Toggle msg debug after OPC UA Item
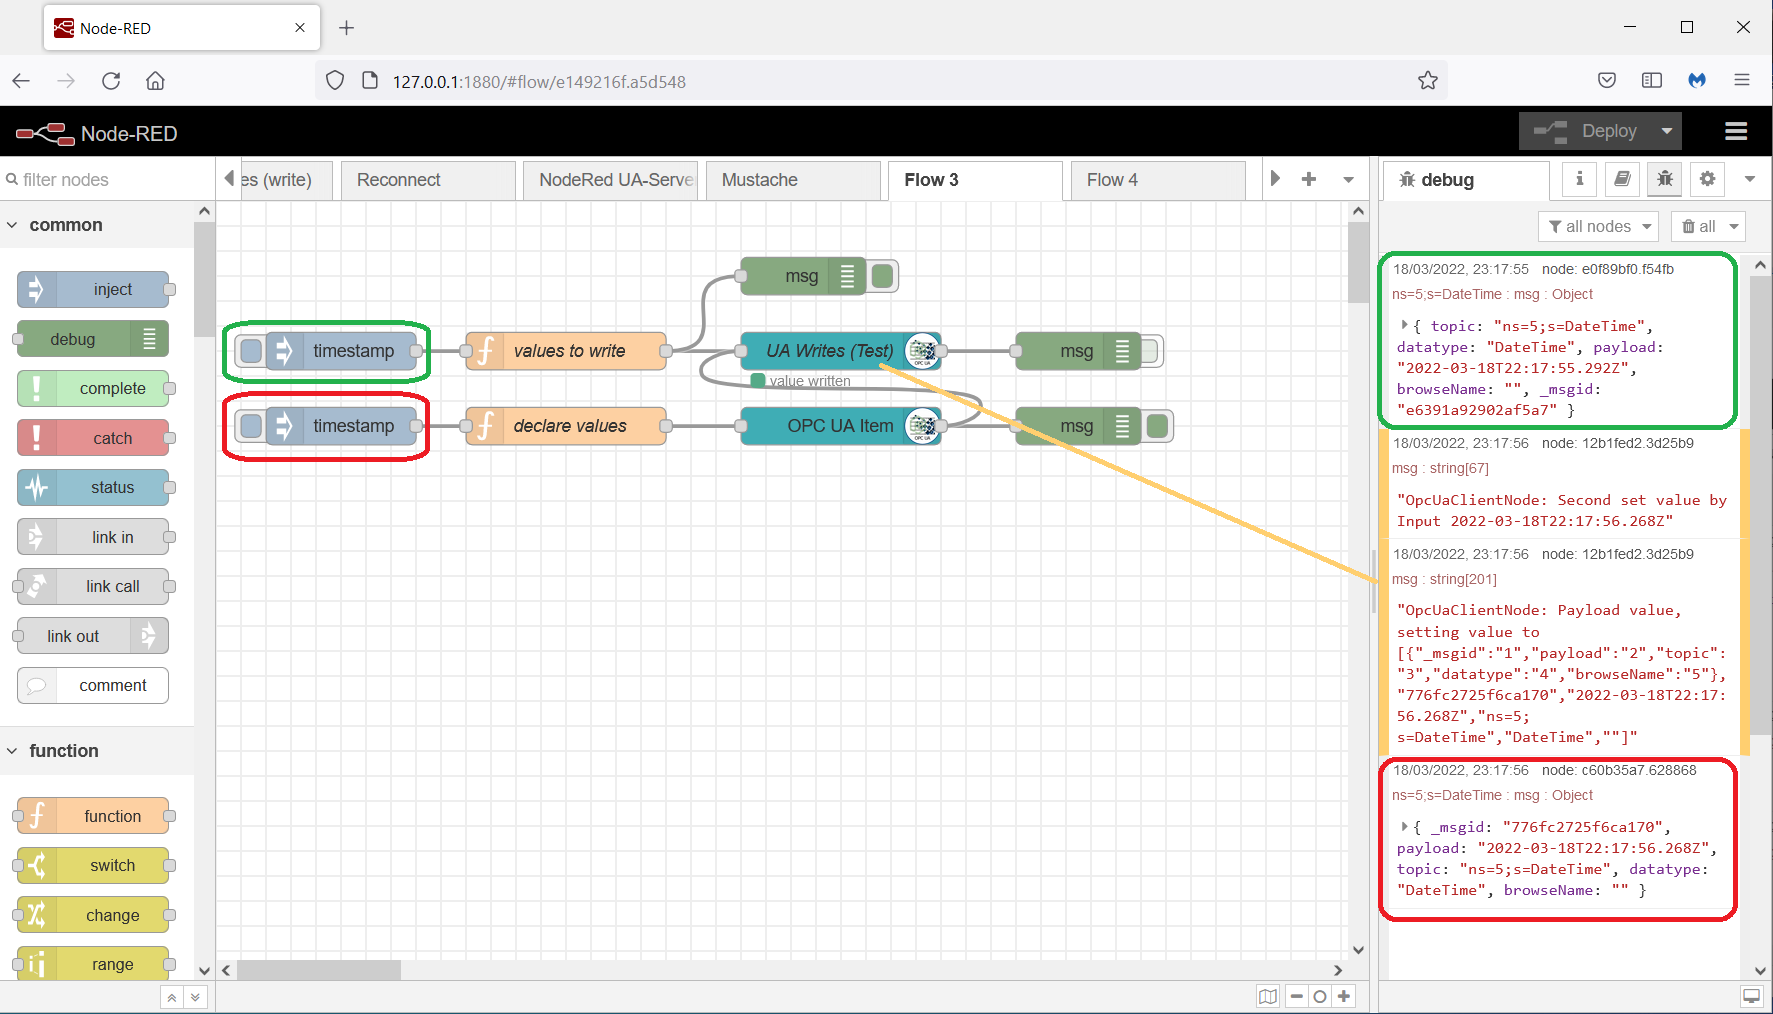Screen dimensions: 1773x1014 tap(1157, 426)
